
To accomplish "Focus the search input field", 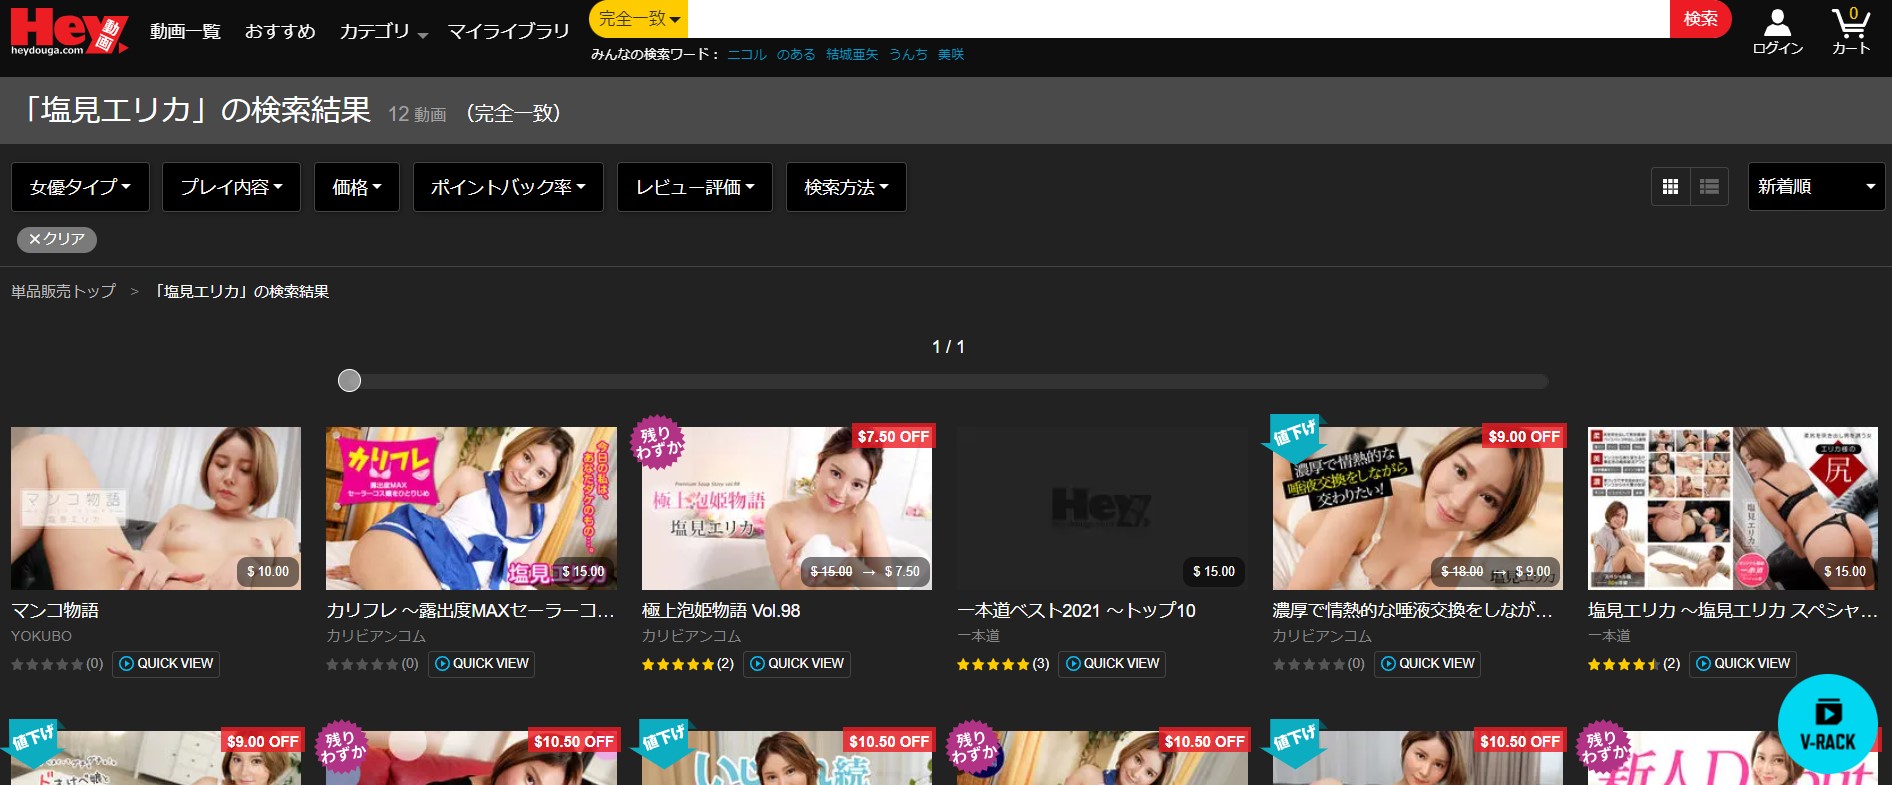I will [x=1179, y=19].
